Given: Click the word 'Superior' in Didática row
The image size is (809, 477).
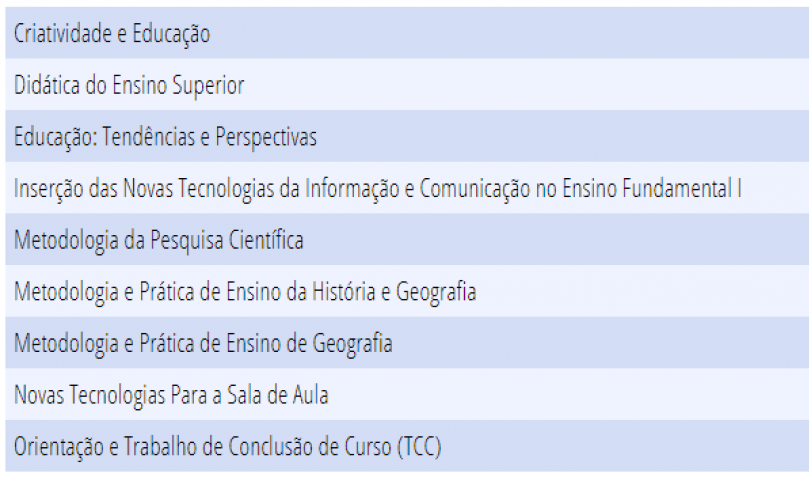Looking at the screenshot, I should tap(208, 86).
